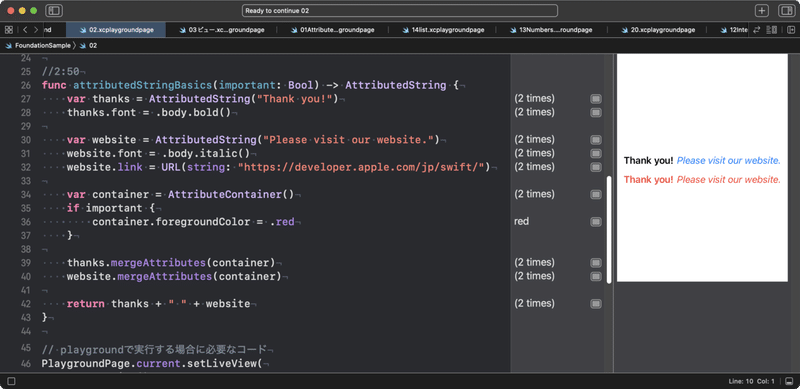The width and height of the screenshot is (800, 389).
Task: Show the quick look result for line 27
Action: pos(595,99)
